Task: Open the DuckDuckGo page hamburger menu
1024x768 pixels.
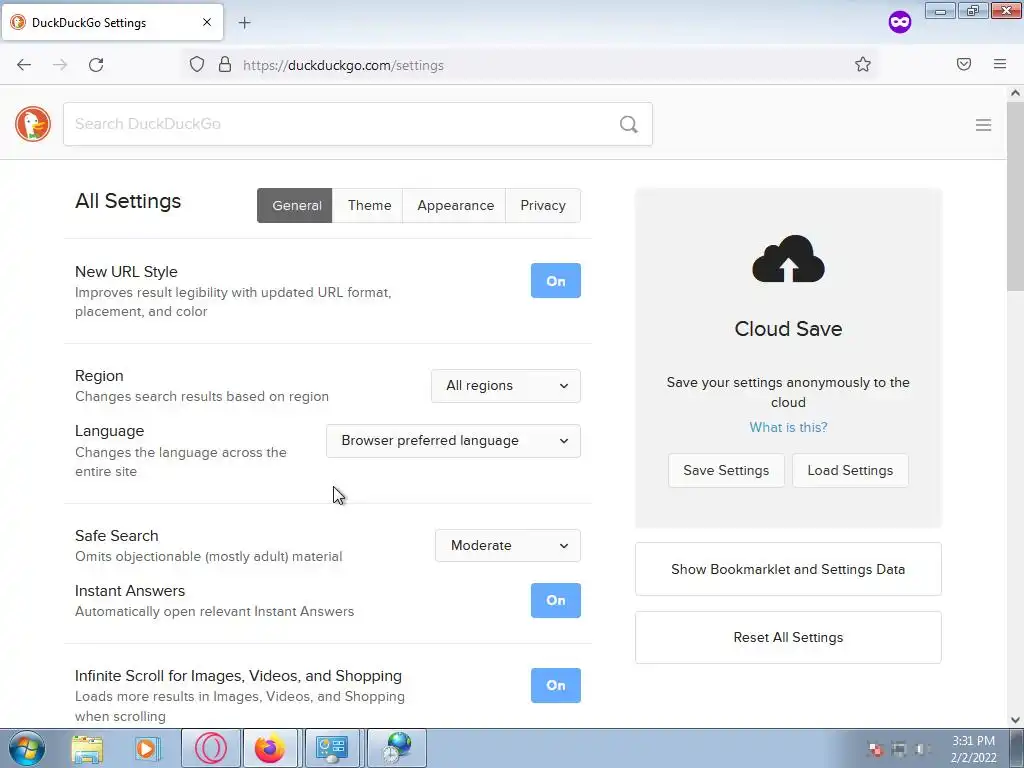Action: click(984, 125)
